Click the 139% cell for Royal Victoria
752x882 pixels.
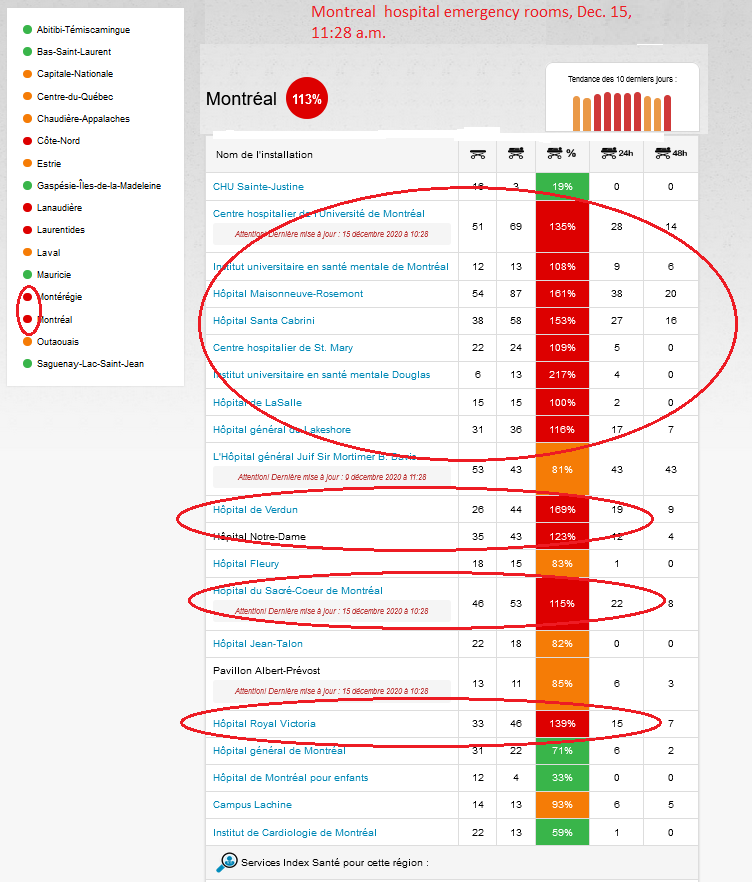point(562,723)
